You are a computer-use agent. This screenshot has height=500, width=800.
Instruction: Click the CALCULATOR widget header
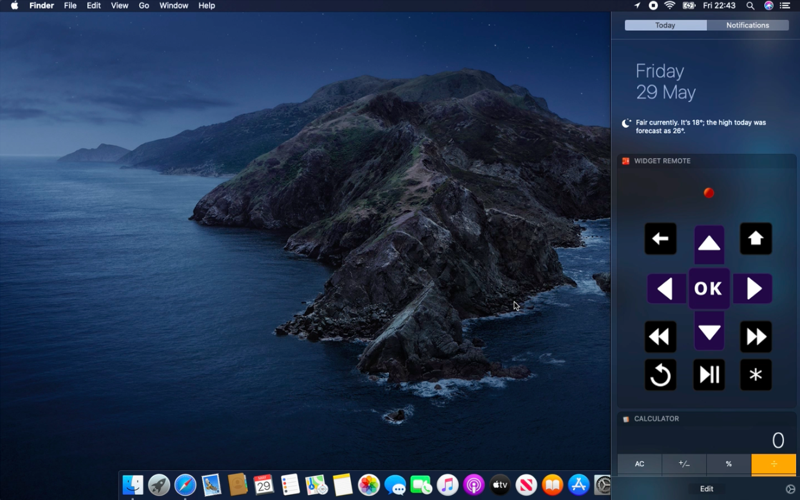707,419
